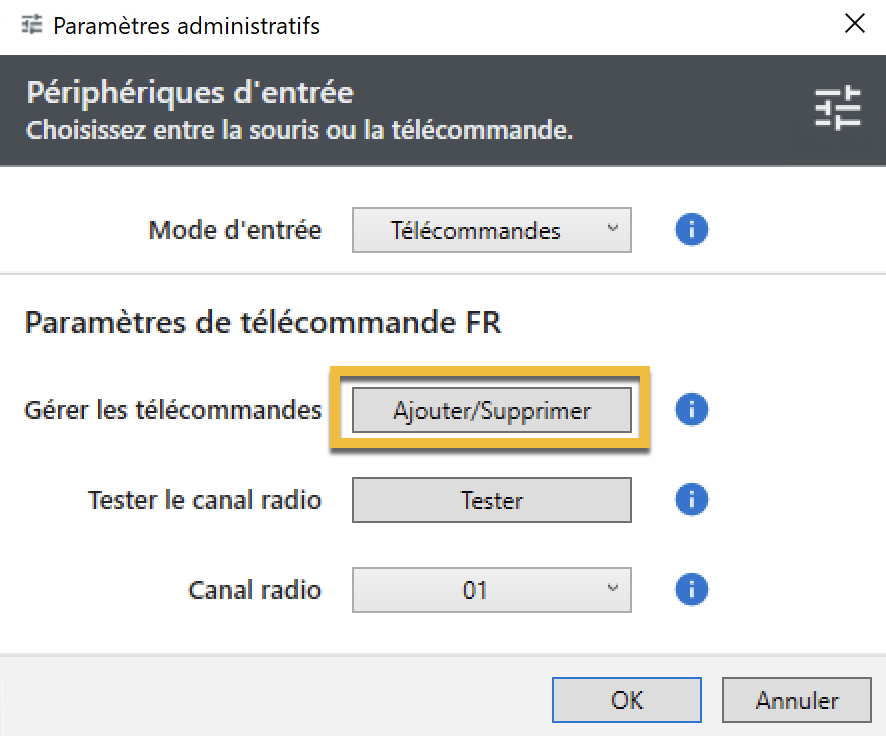Click the Canal radio label text

click(254, 590)
